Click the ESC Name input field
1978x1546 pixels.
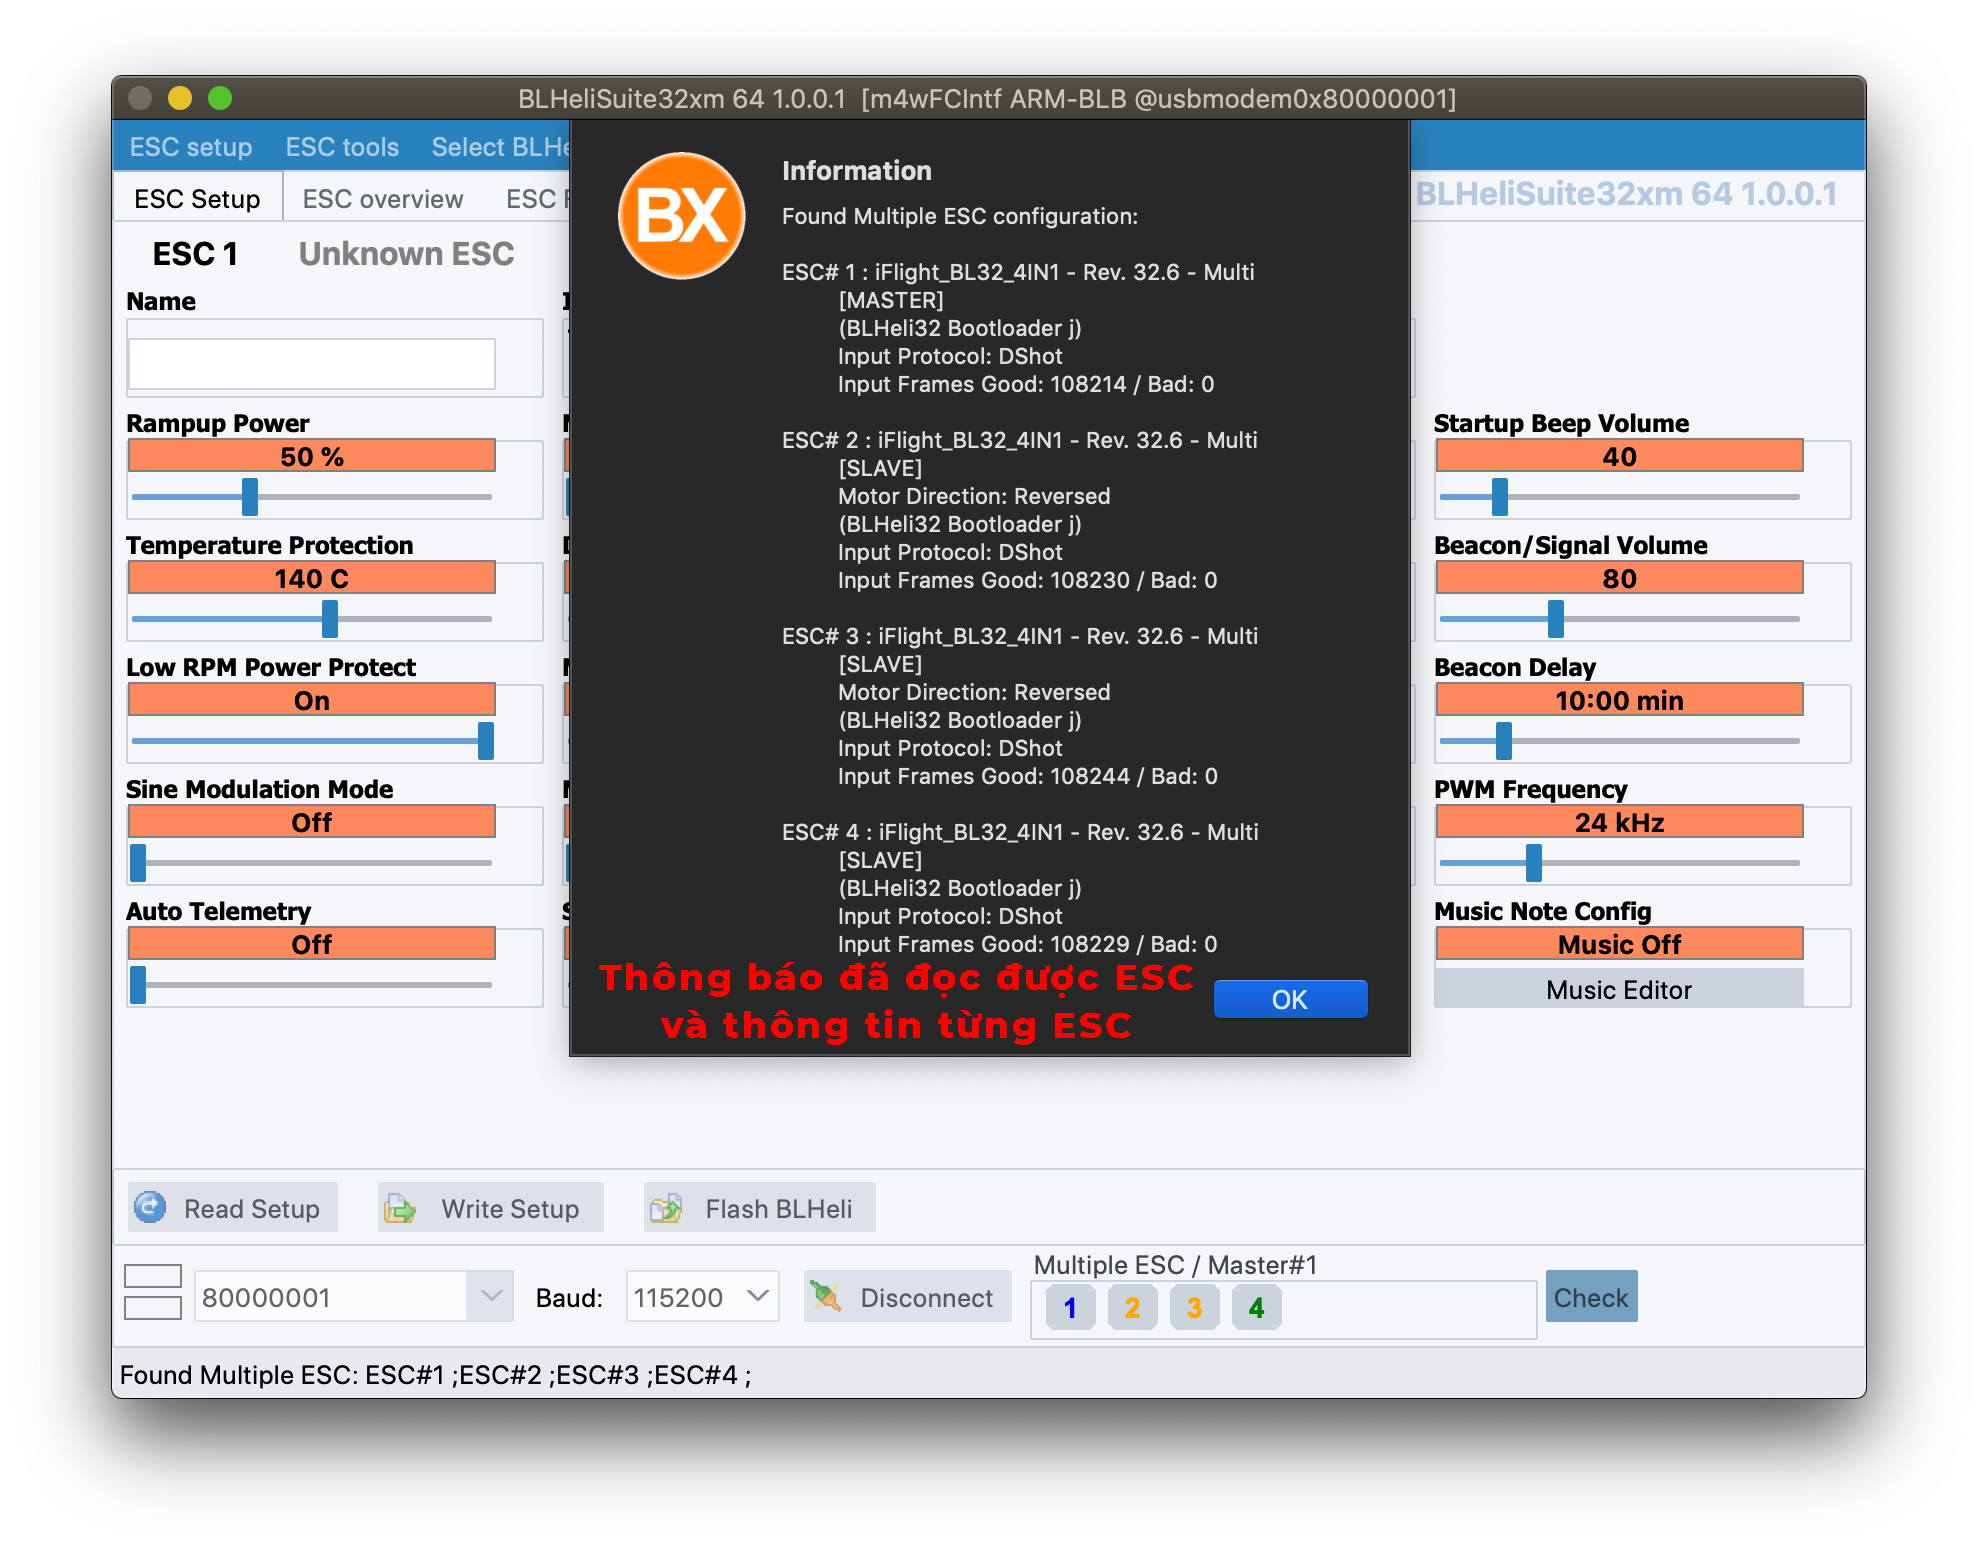(x=312, y=364)
